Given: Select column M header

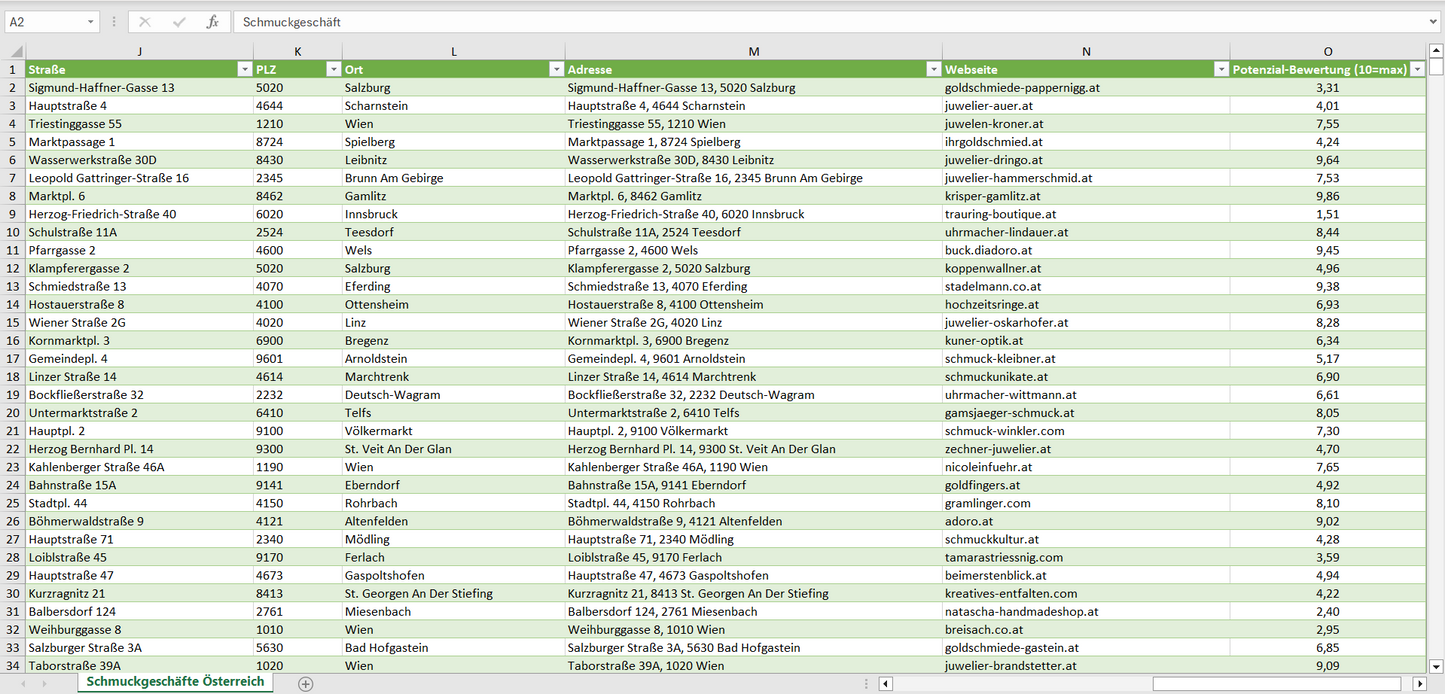Looking at the screenshot, I should pos(753,52).
